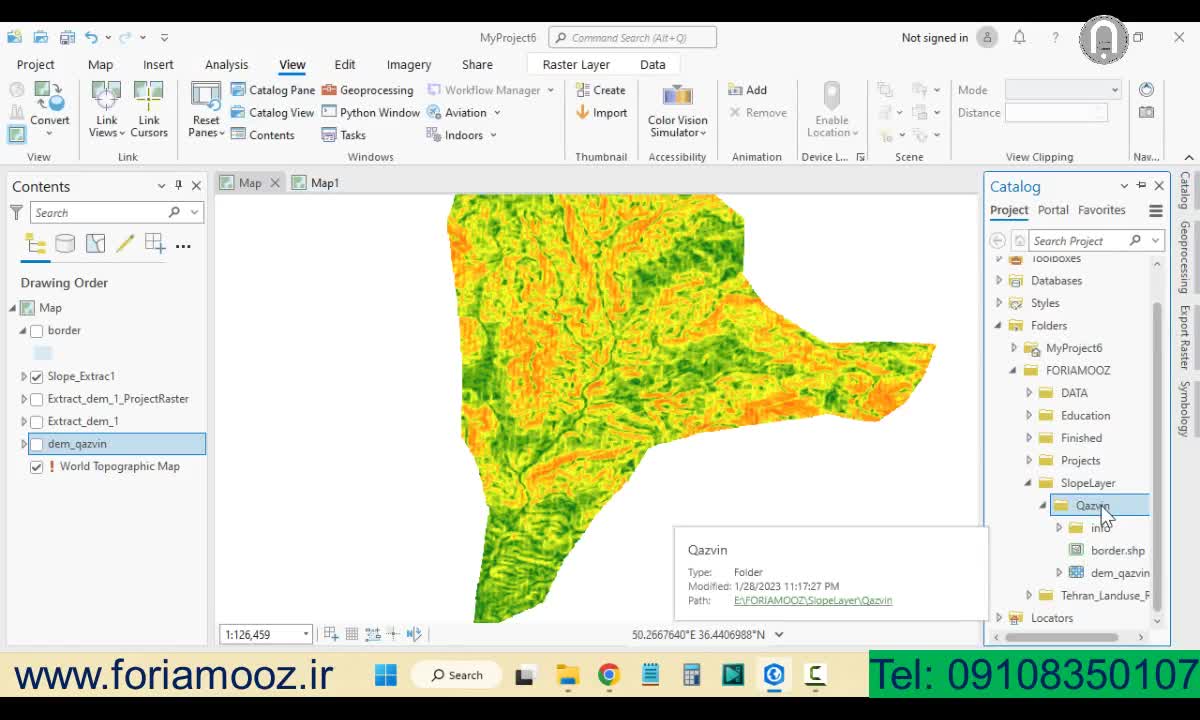This screenshot has width=1200, height=720.
Task: Open the Python Window
Action: pyautogui.click(x=370, y=113)
